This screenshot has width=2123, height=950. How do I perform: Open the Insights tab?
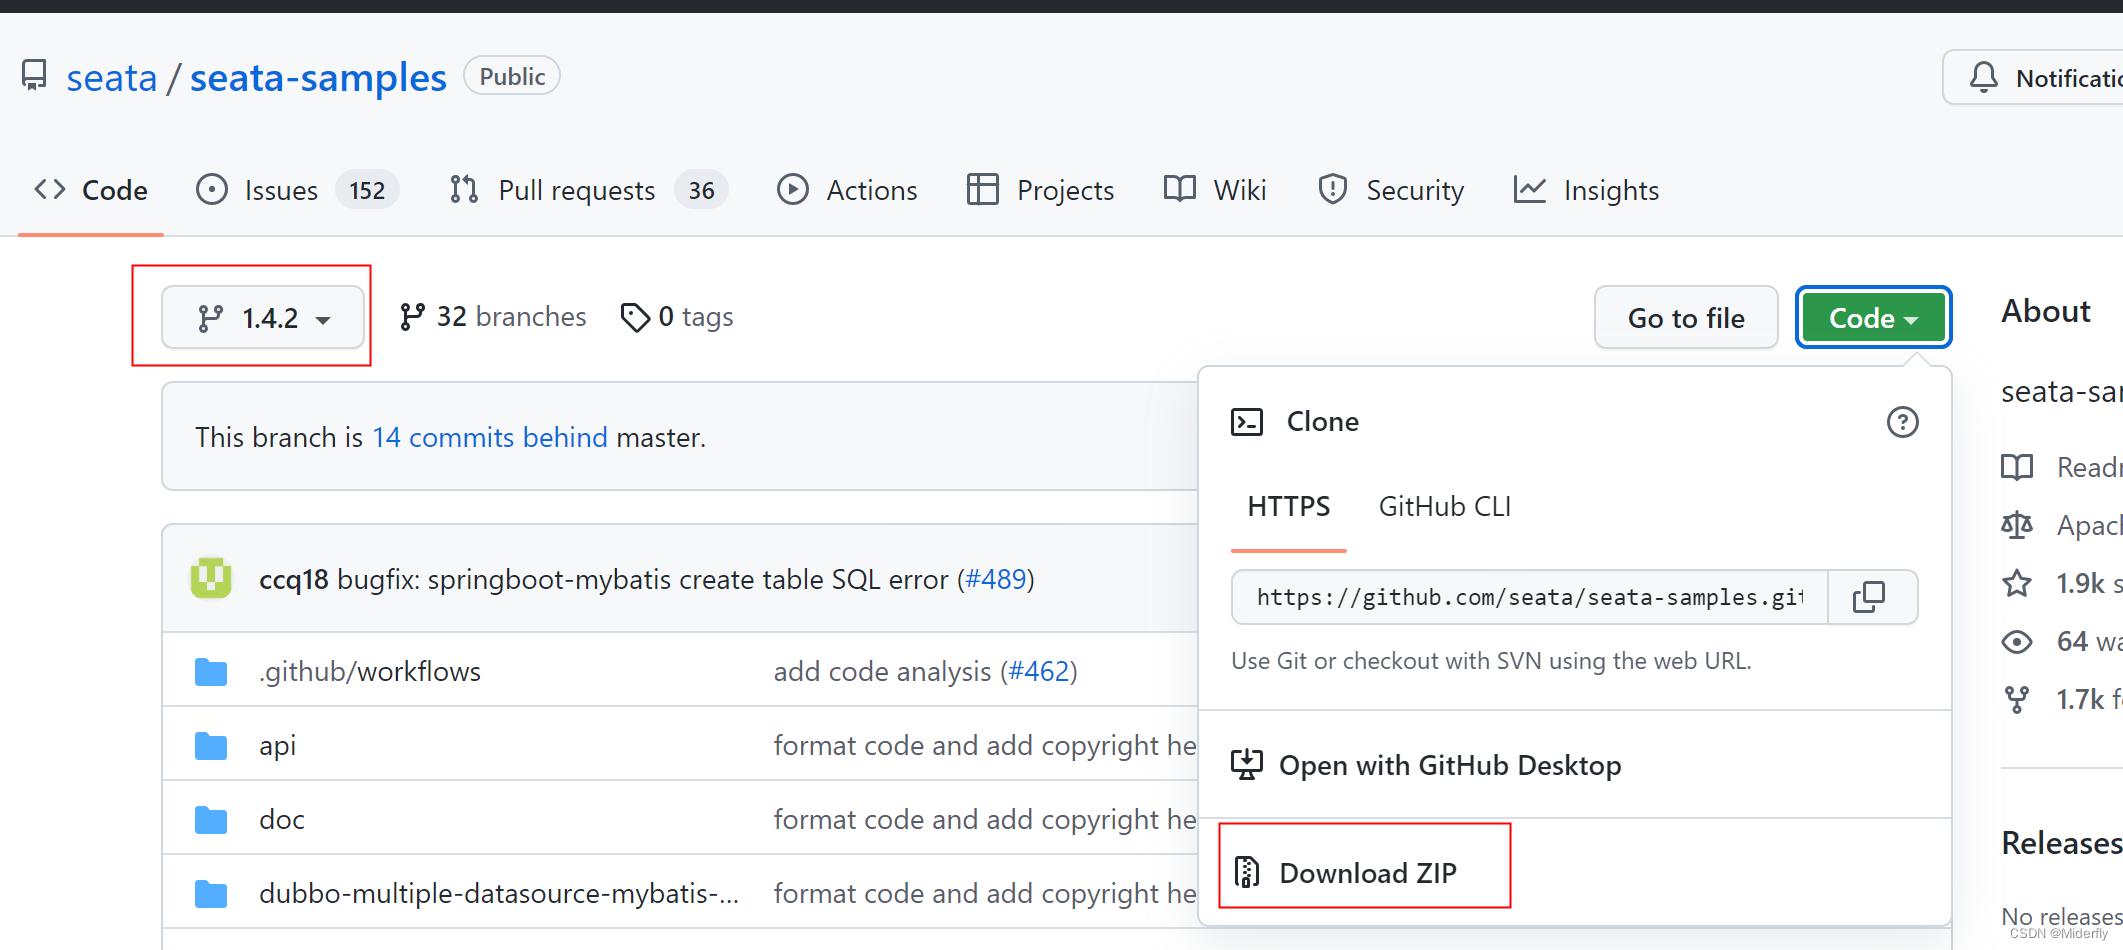(1586, 190)
